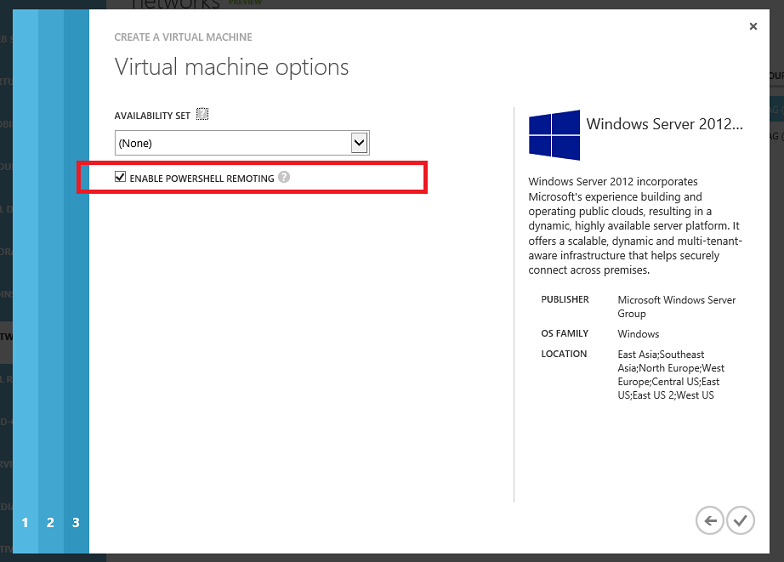Image resolution: width=784 pixels, height=562 pixels.
Task: Click the Windows Server 2012 description paragraph
Action: coord(635,226)
